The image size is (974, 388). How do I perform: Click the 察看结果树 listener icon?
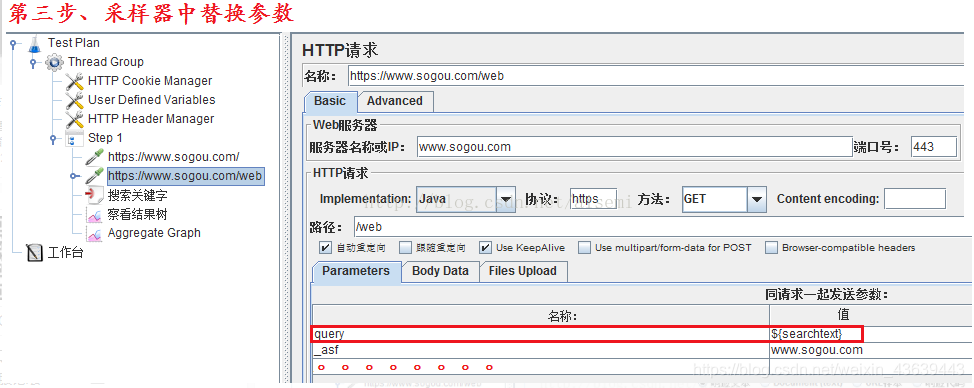pos(94,215)
